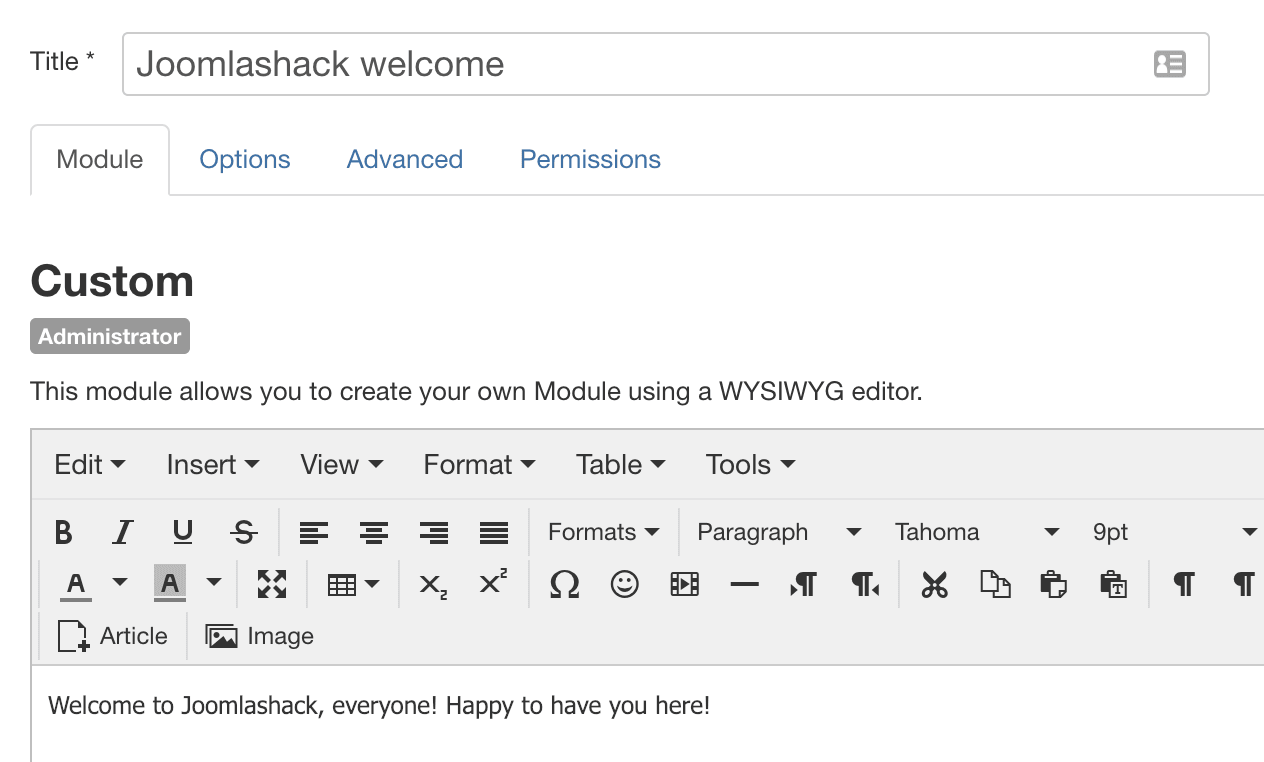Switch to the Options tab

[x=245, y=160]
